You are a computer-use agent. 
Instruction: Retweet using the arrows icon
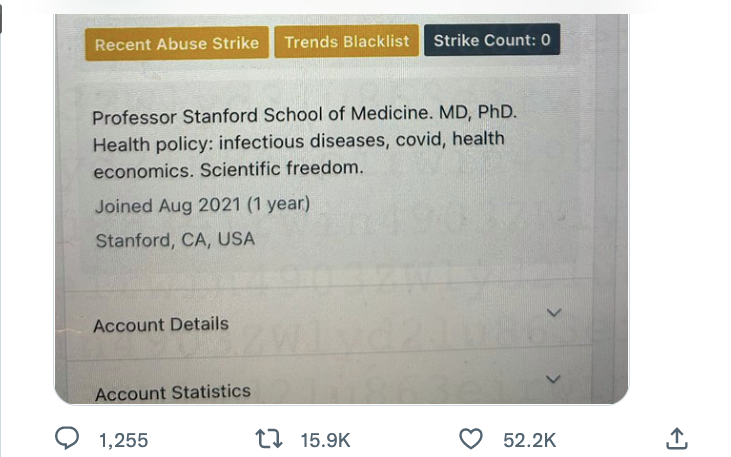pos(269,439)
